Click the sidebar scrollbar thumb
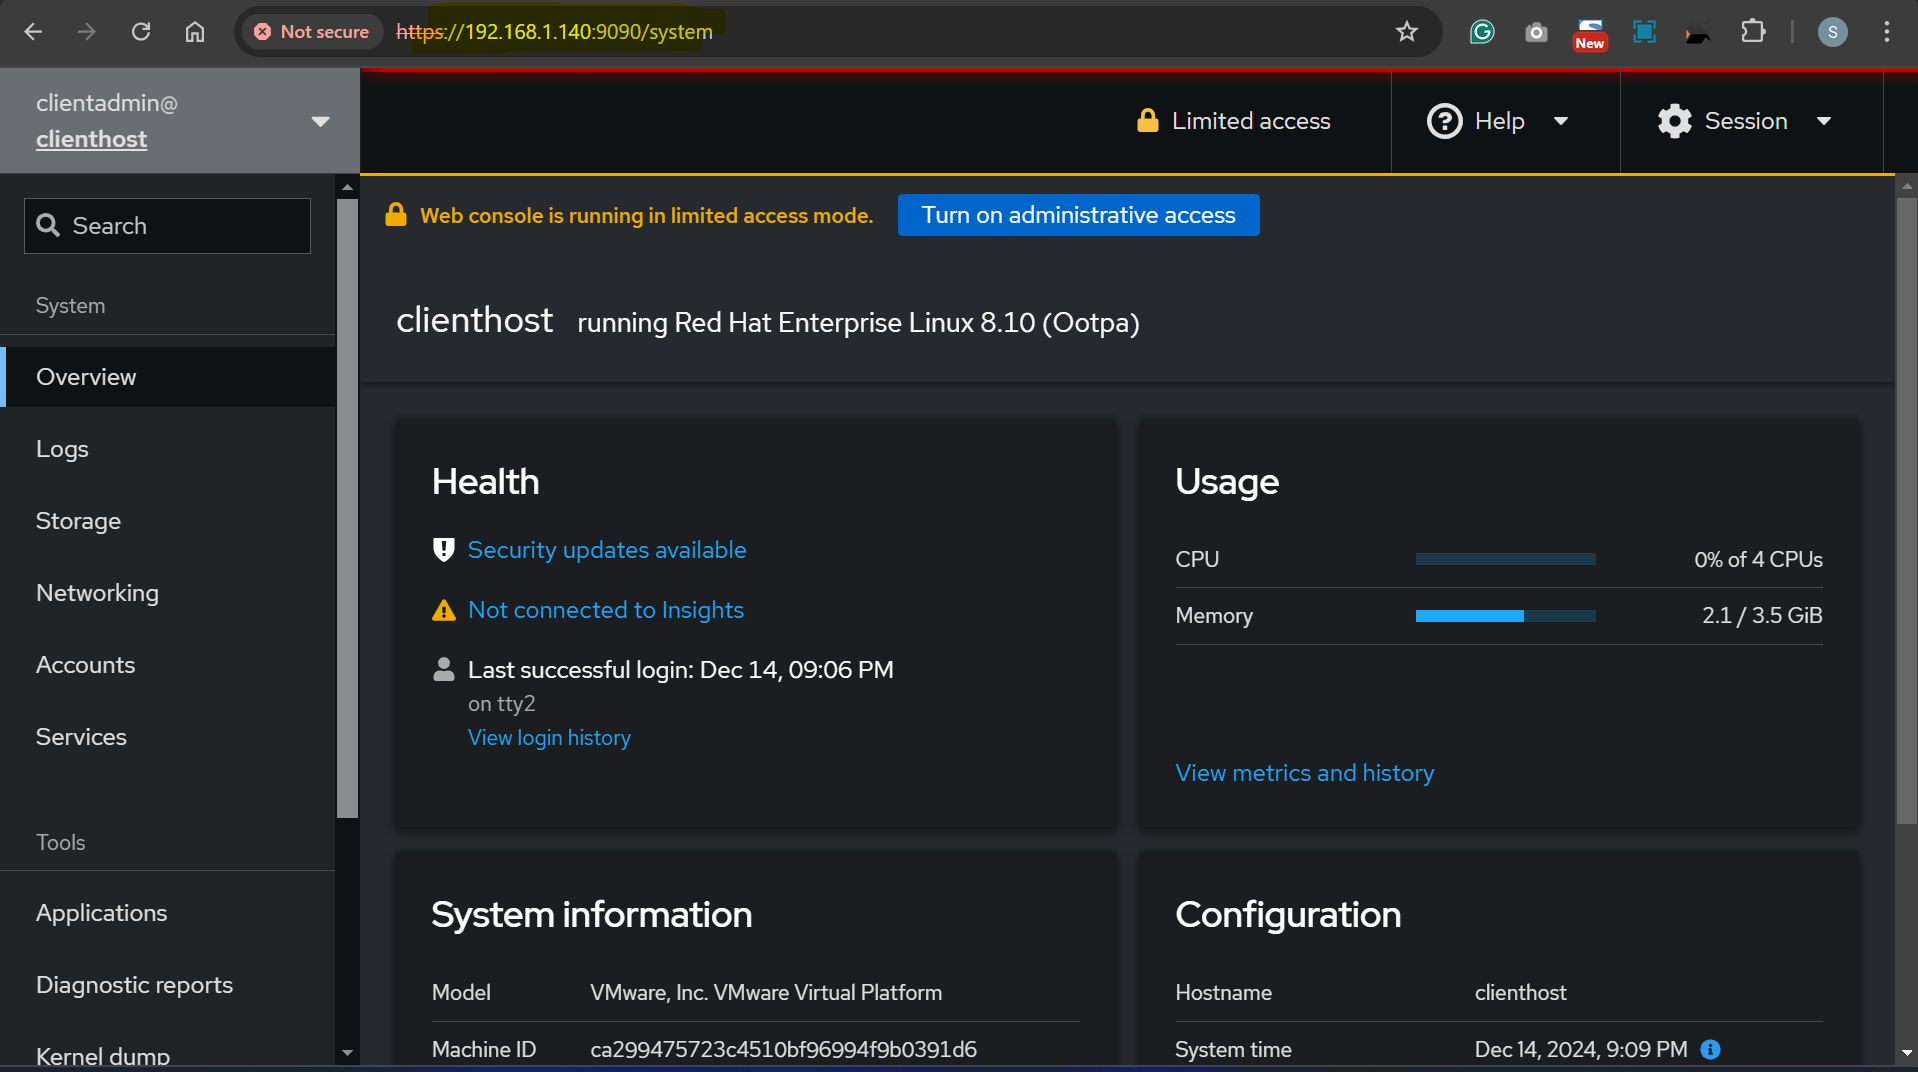The image size is (1918, 1072). click(347, 508)
